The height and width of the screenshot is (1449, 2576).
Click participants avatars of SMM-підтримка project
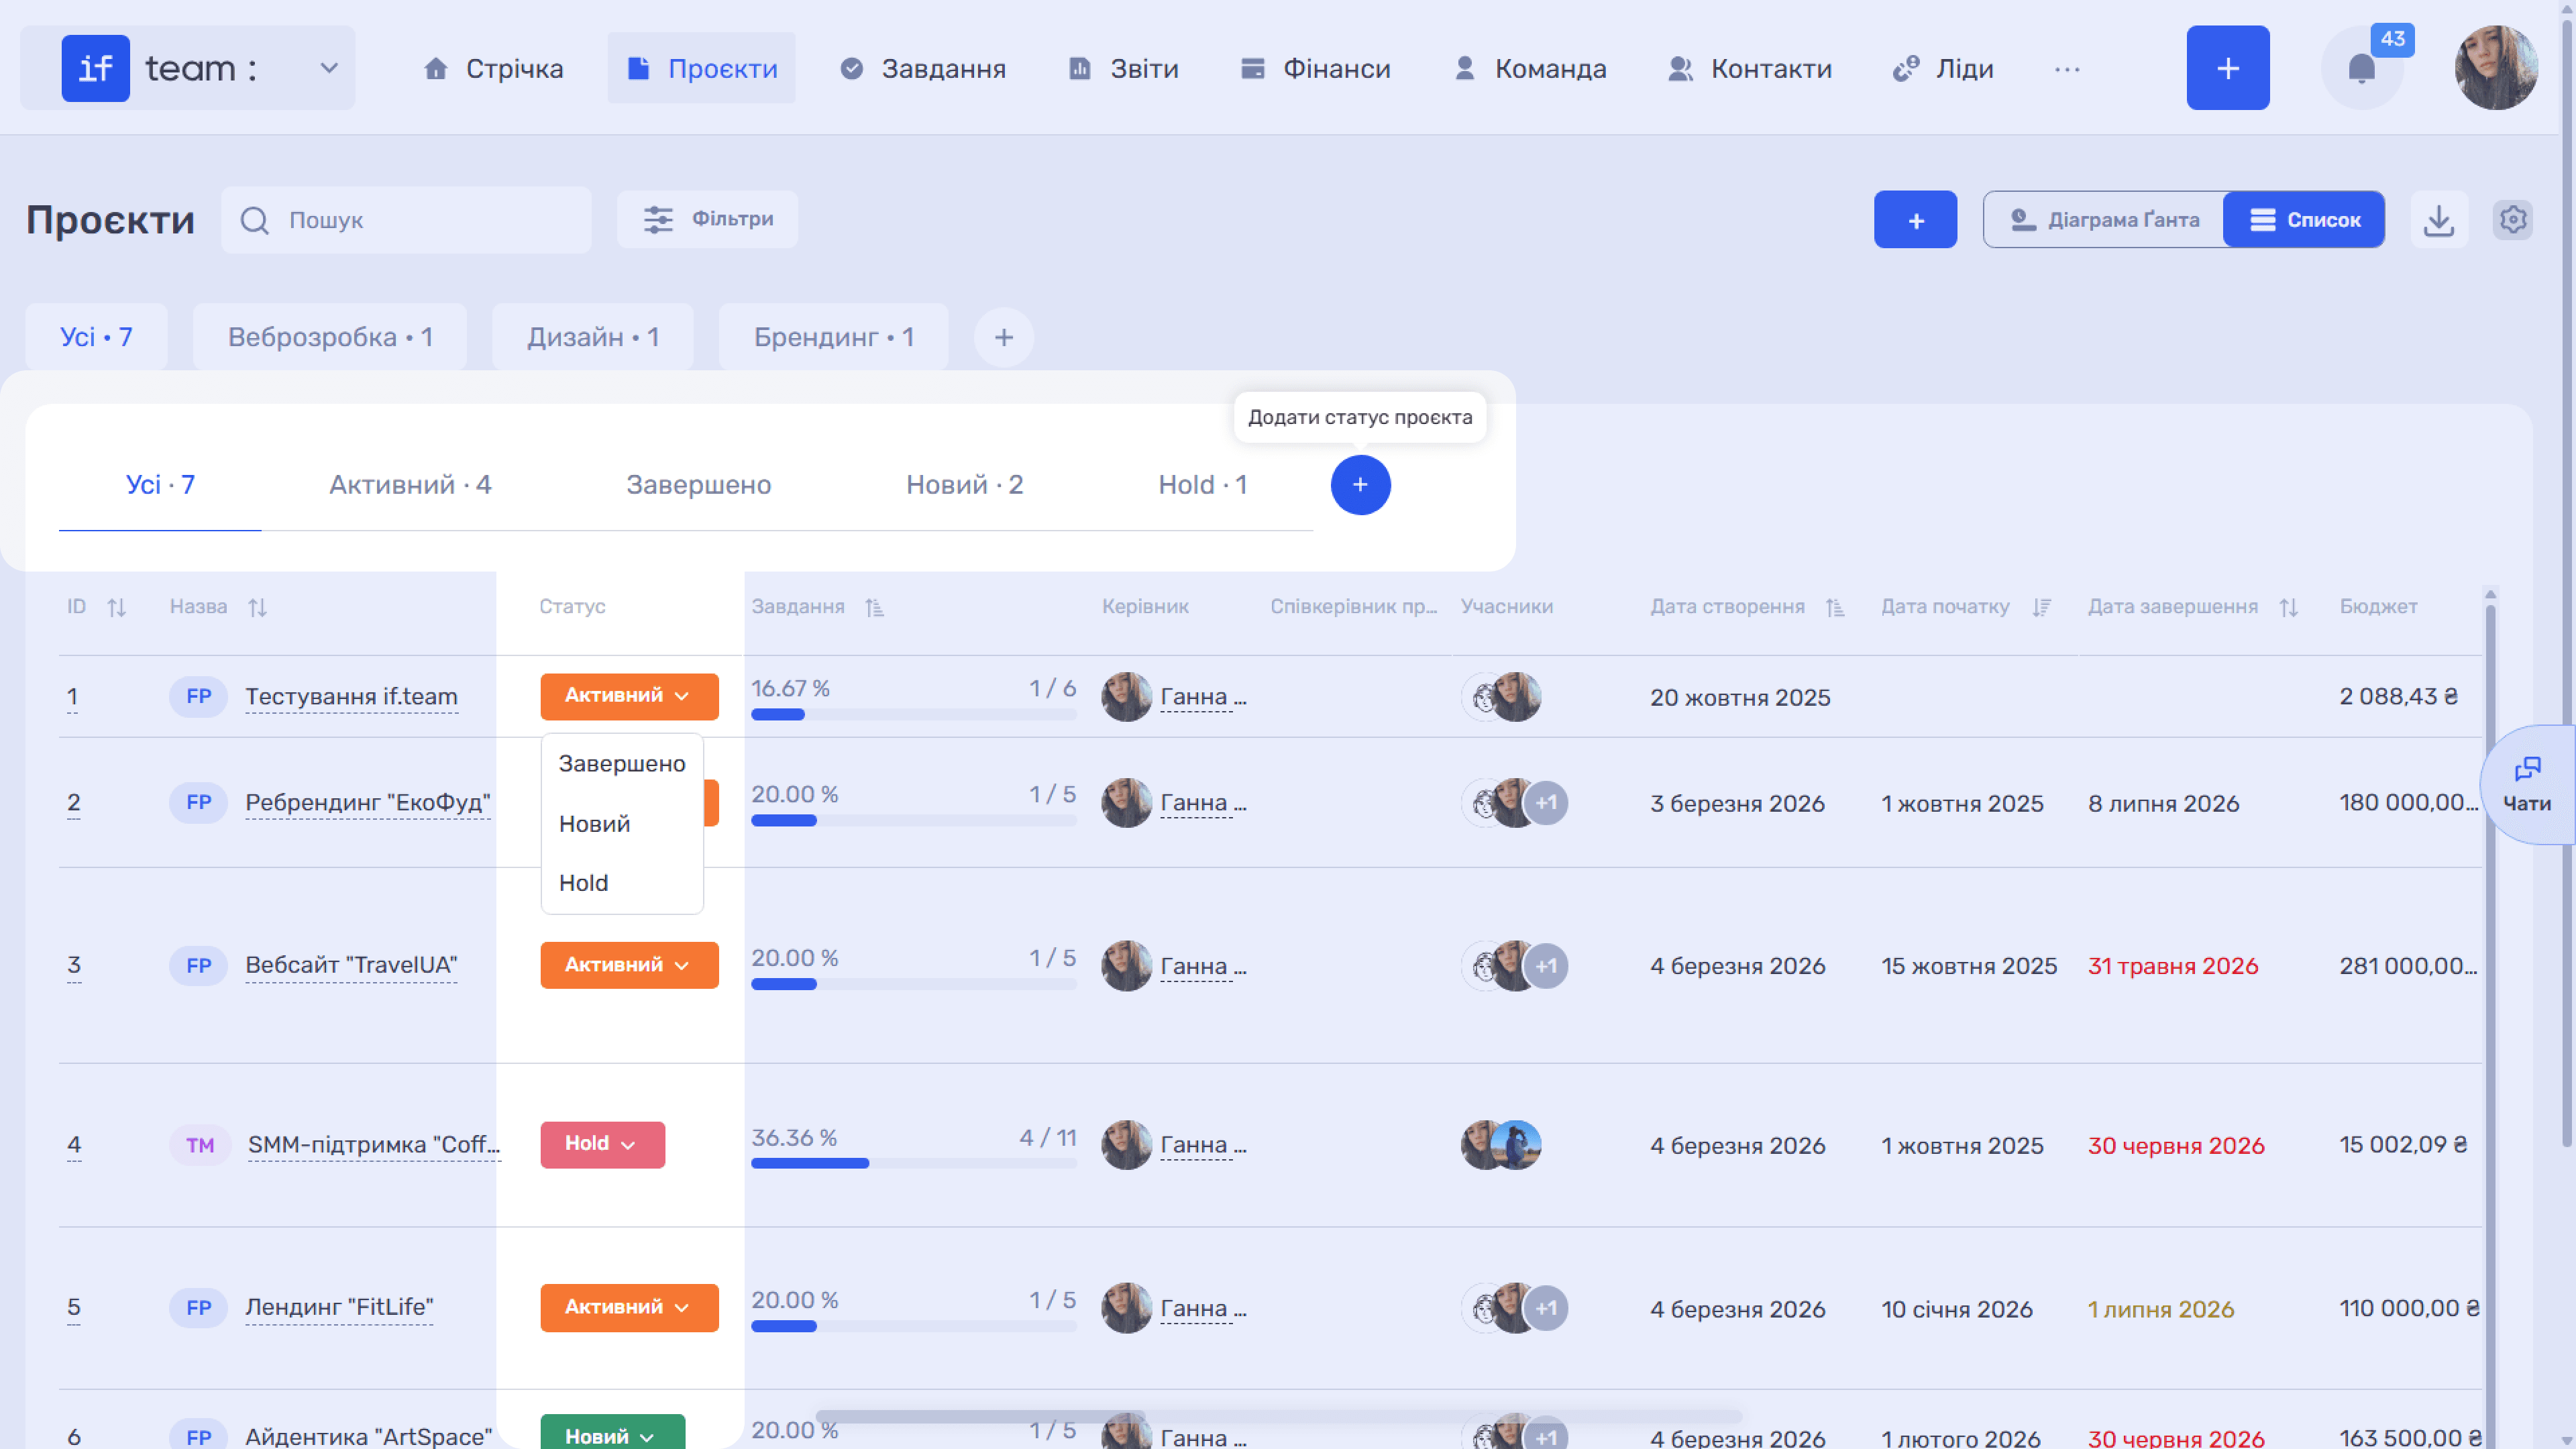[1501, 1145]
